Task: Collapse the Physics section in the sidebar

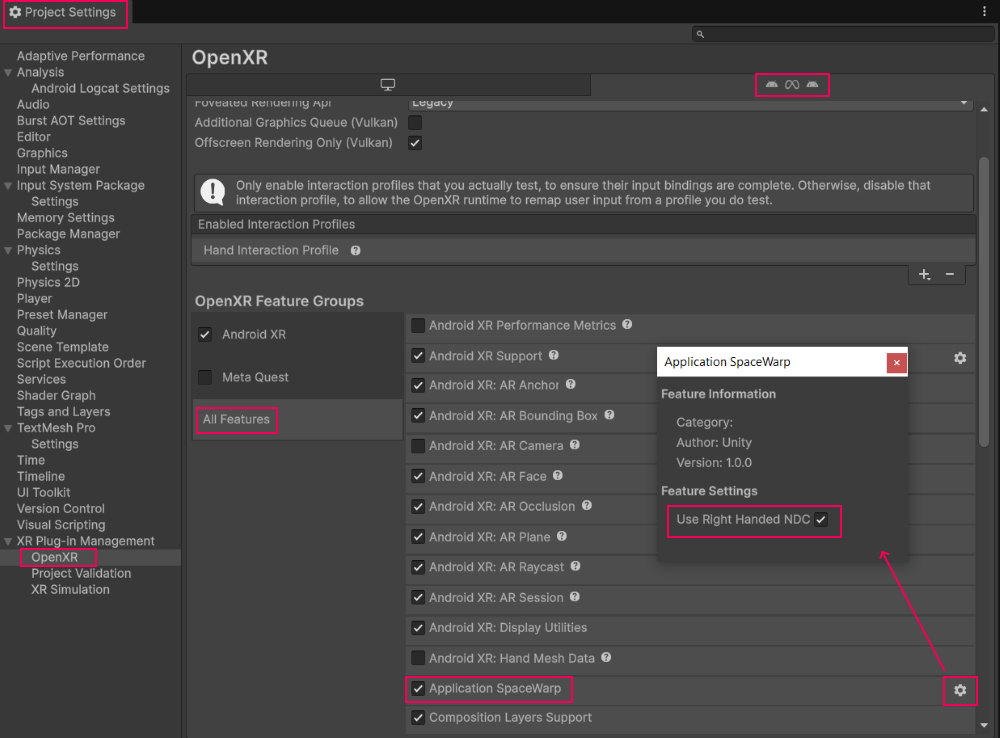Action: pyautogui.click(x=8, y=249)
